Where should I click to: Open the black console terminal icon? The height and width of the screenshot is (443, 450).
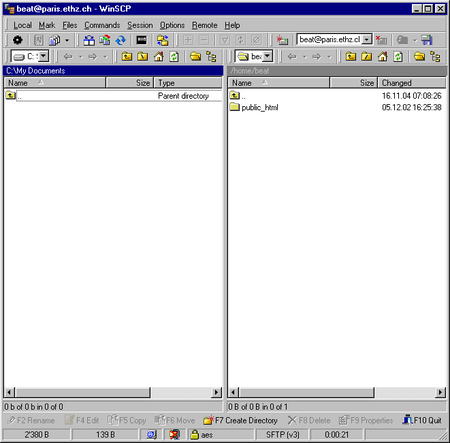pos(141,40)
